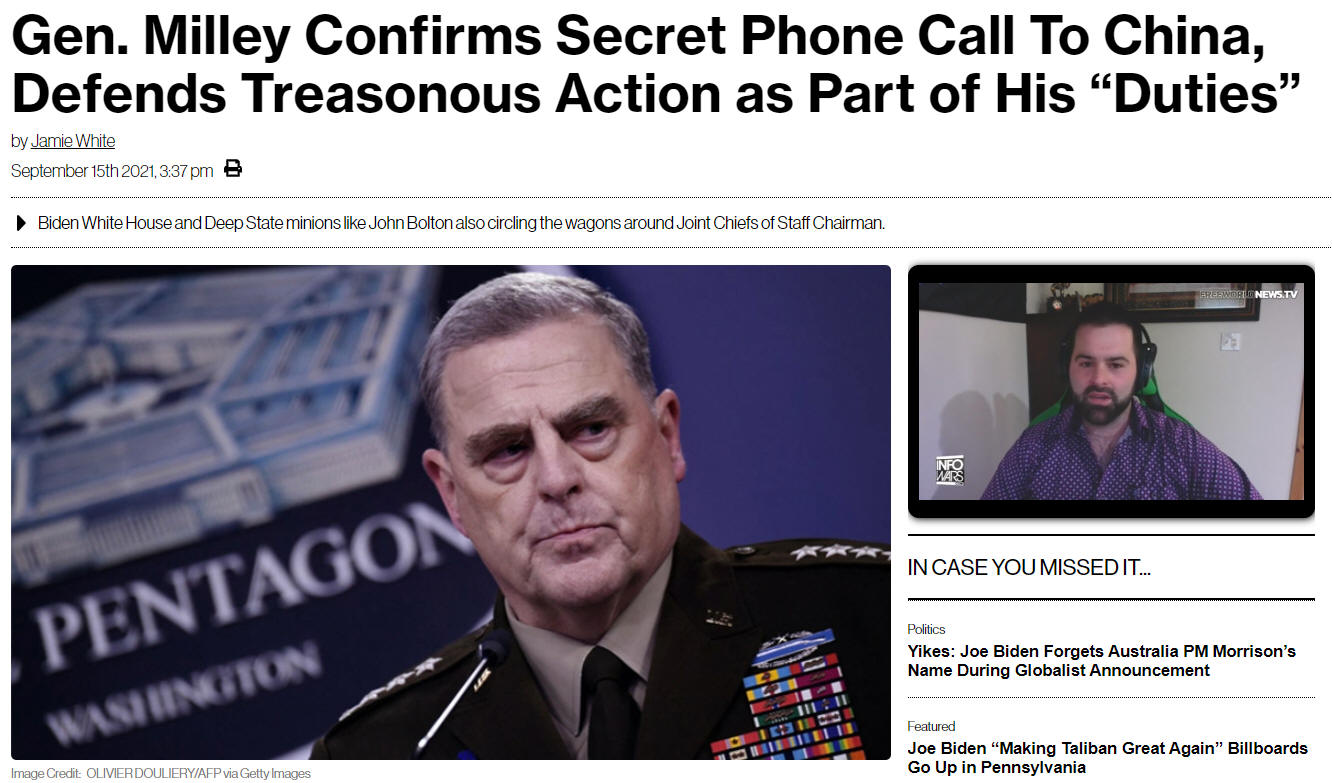This screenshot has height=783, width=1332.
Task: Click the printer icon beside the date
Action: click(233, 169)
